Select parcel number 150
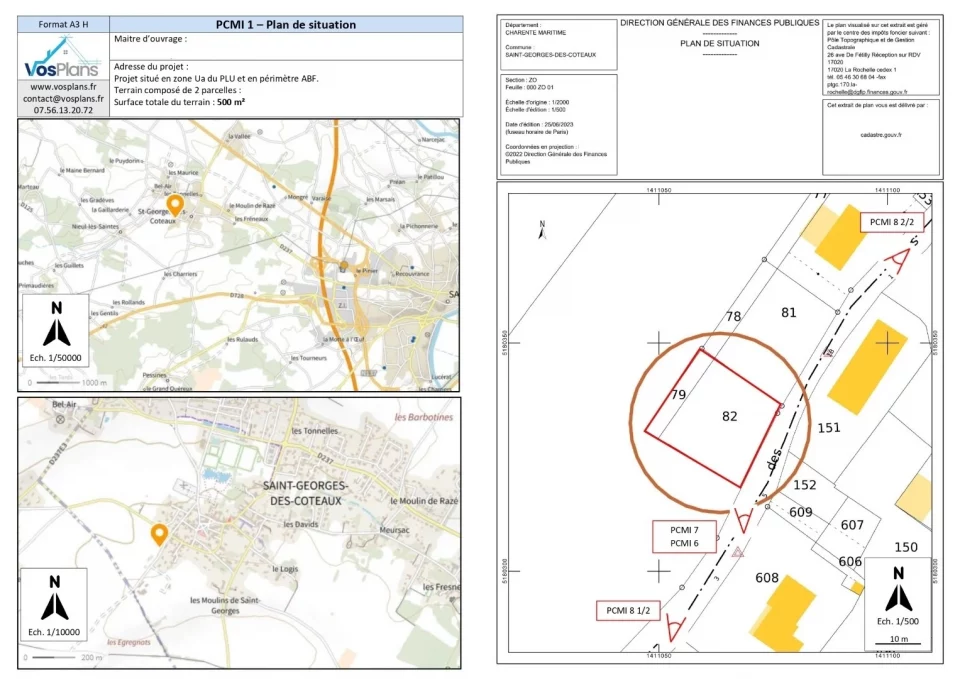This screenshot has height=679, width=960. click(x=906, y=547)
